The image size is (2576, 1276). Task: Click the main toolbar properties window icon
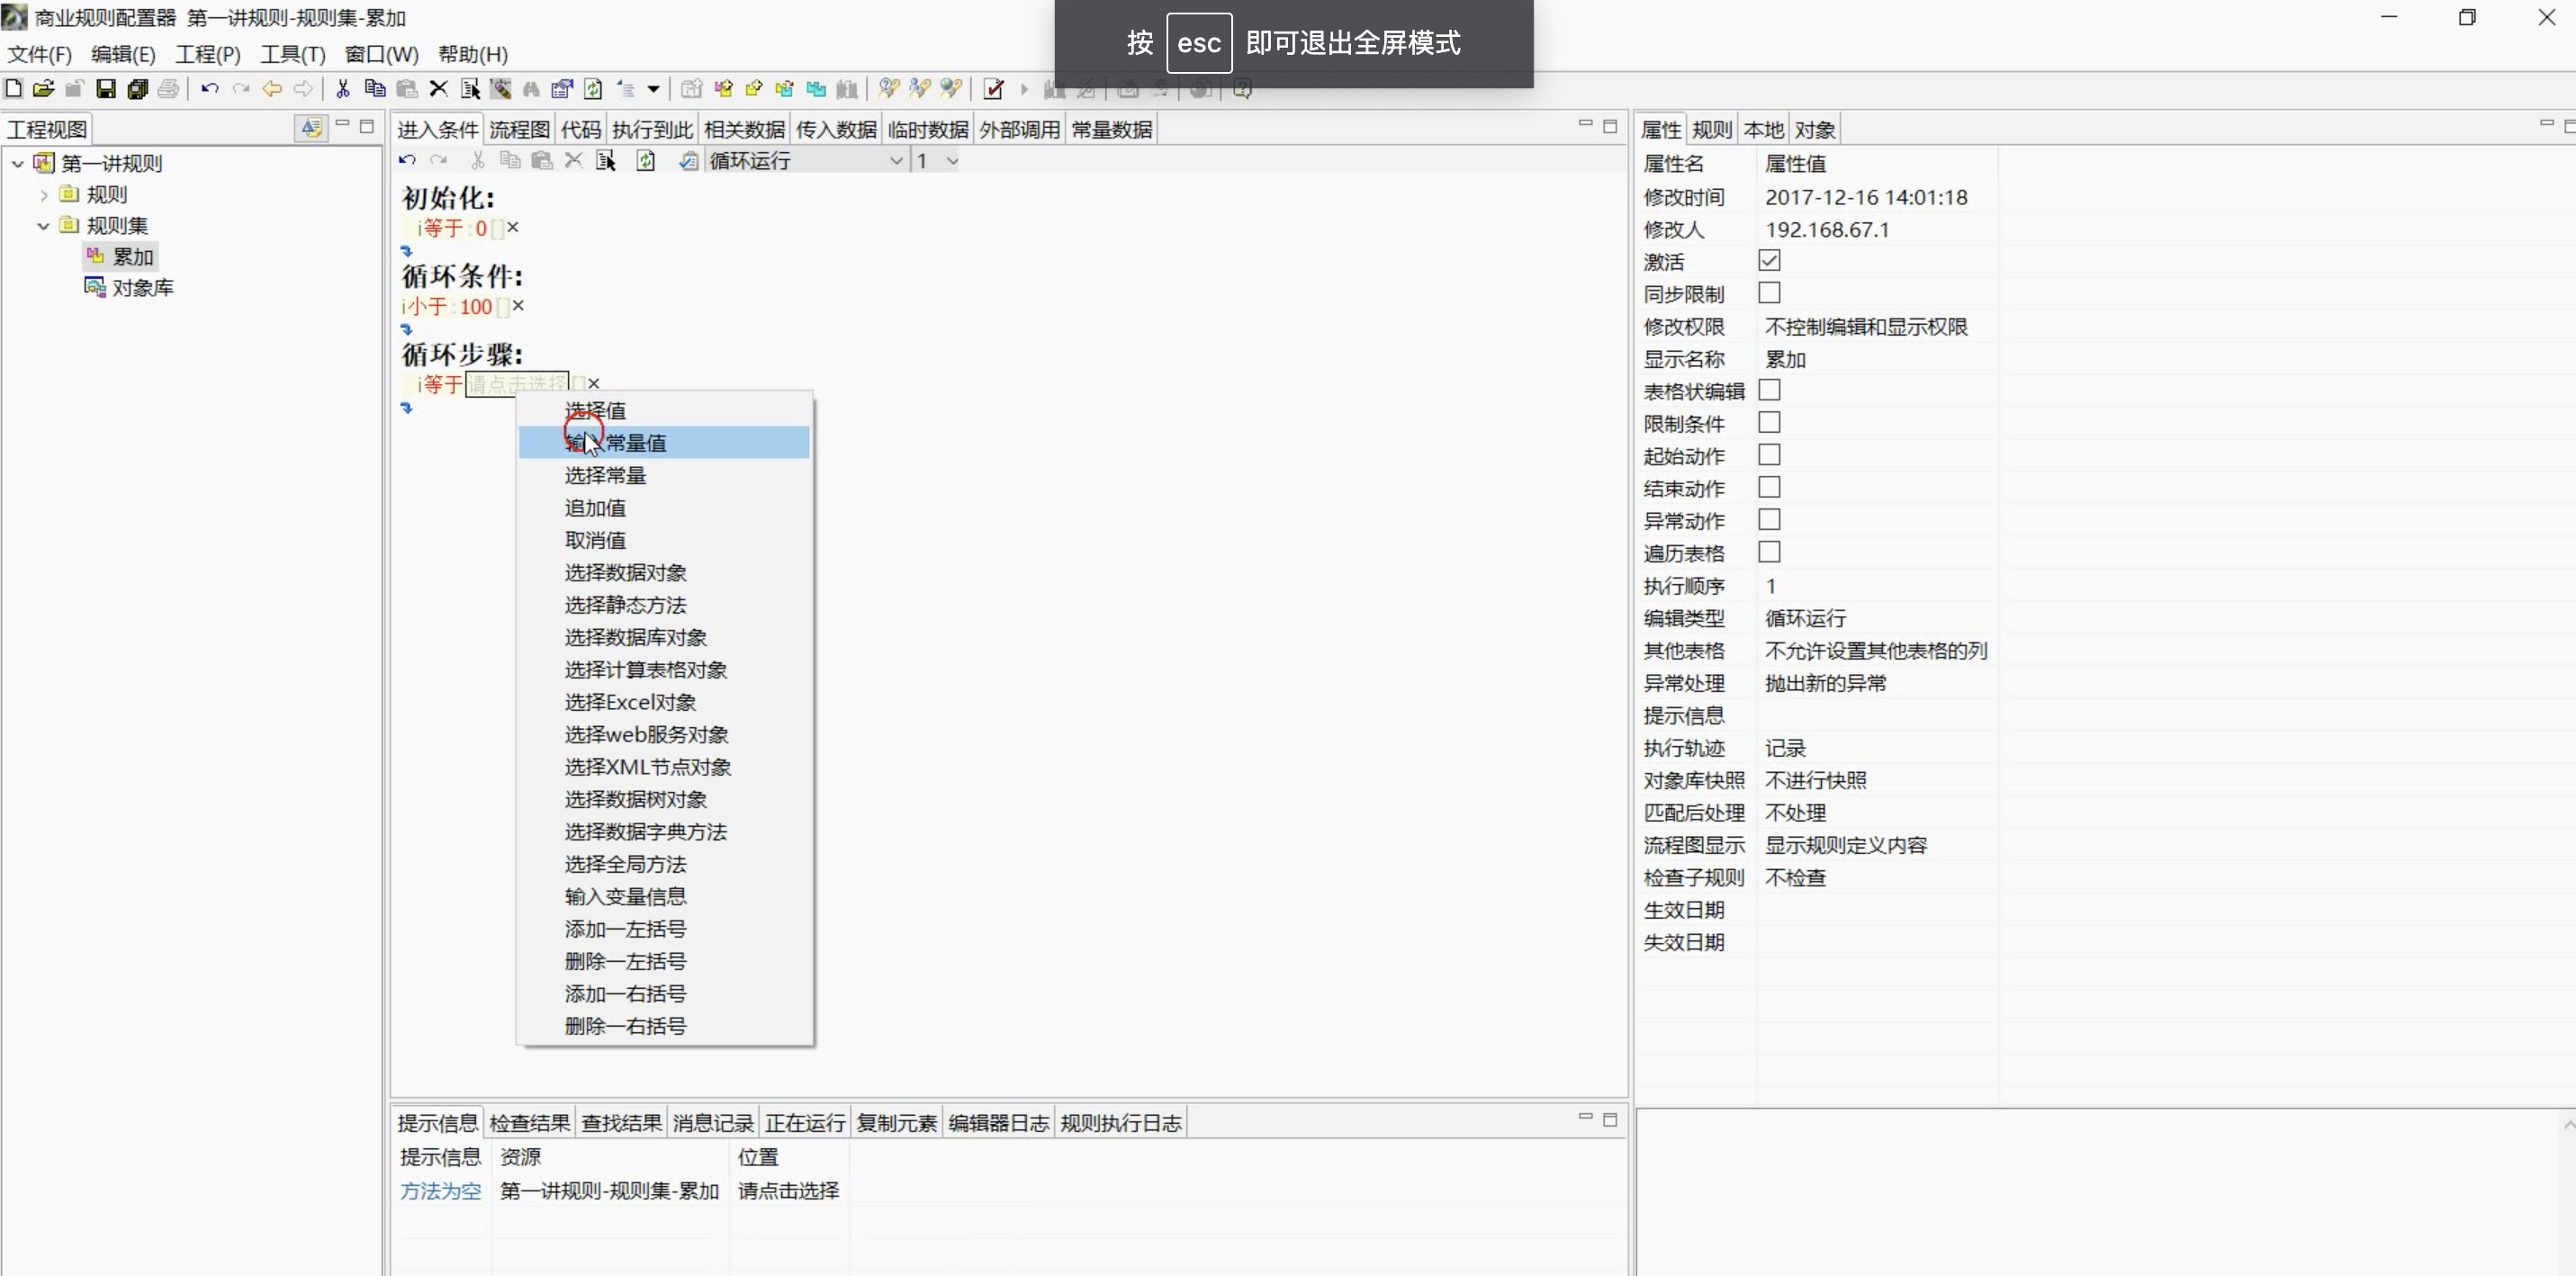[x=562, y=89]
